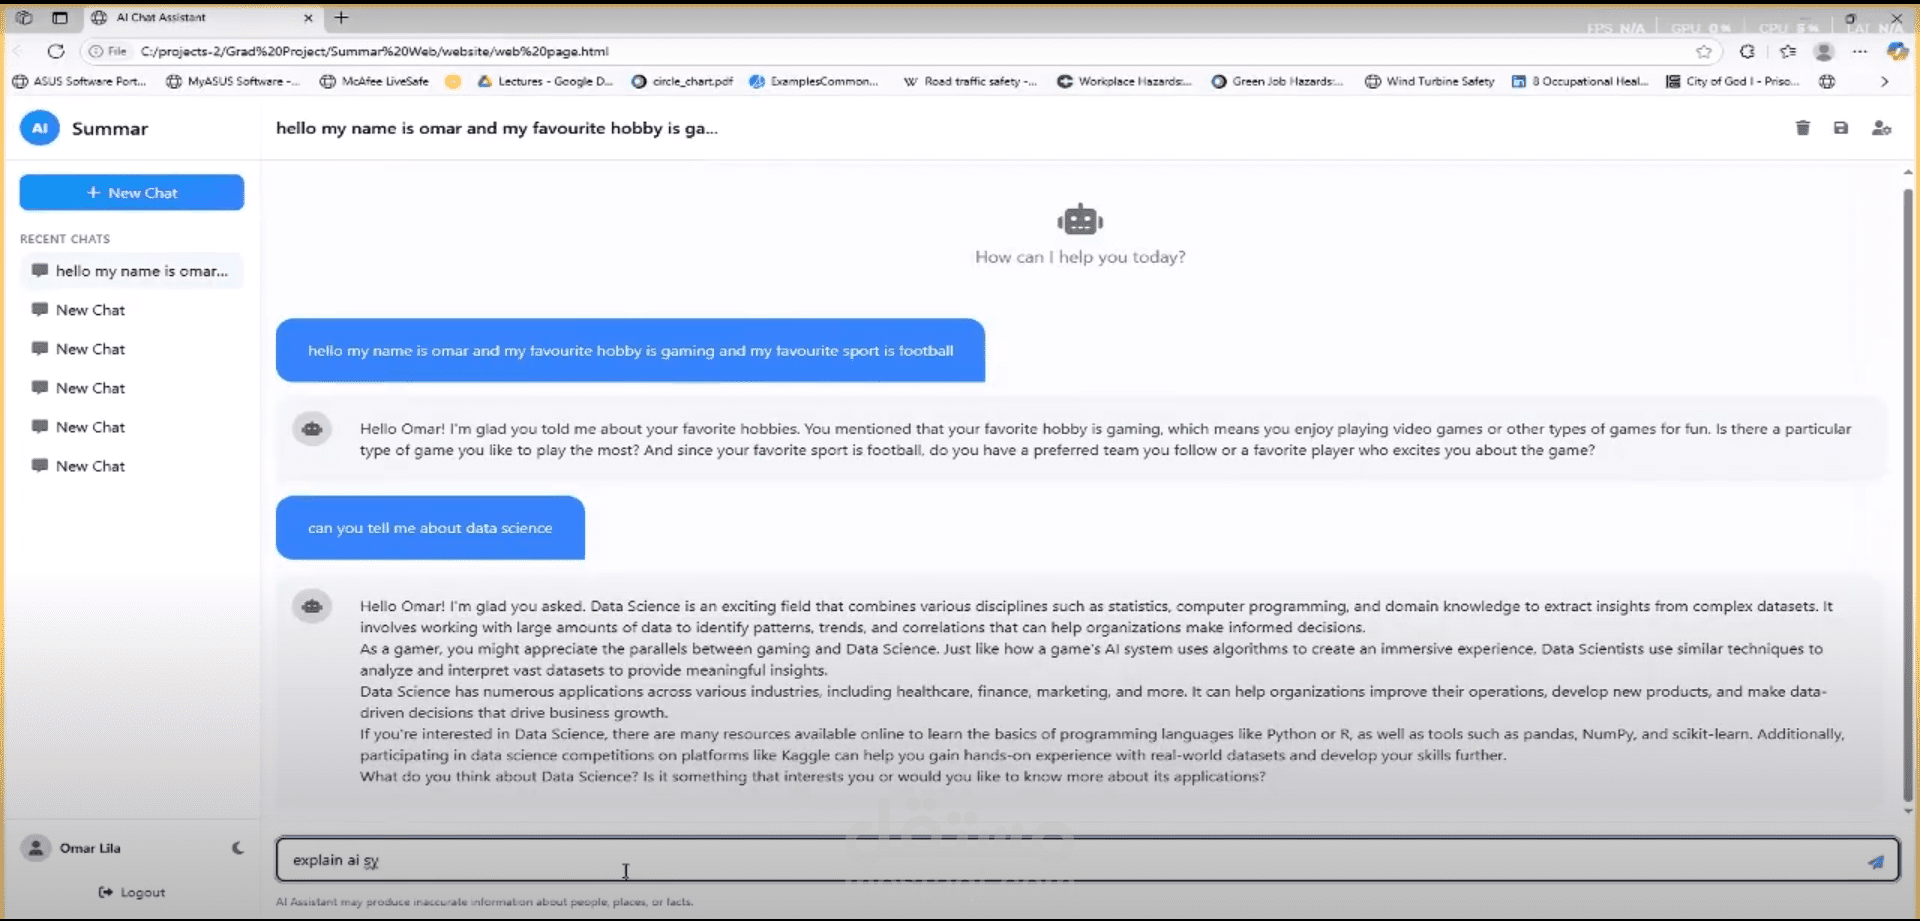This screenshot has width=1920, height=921.
Task: Click the Logout link
Action: (x=132, y=892)
